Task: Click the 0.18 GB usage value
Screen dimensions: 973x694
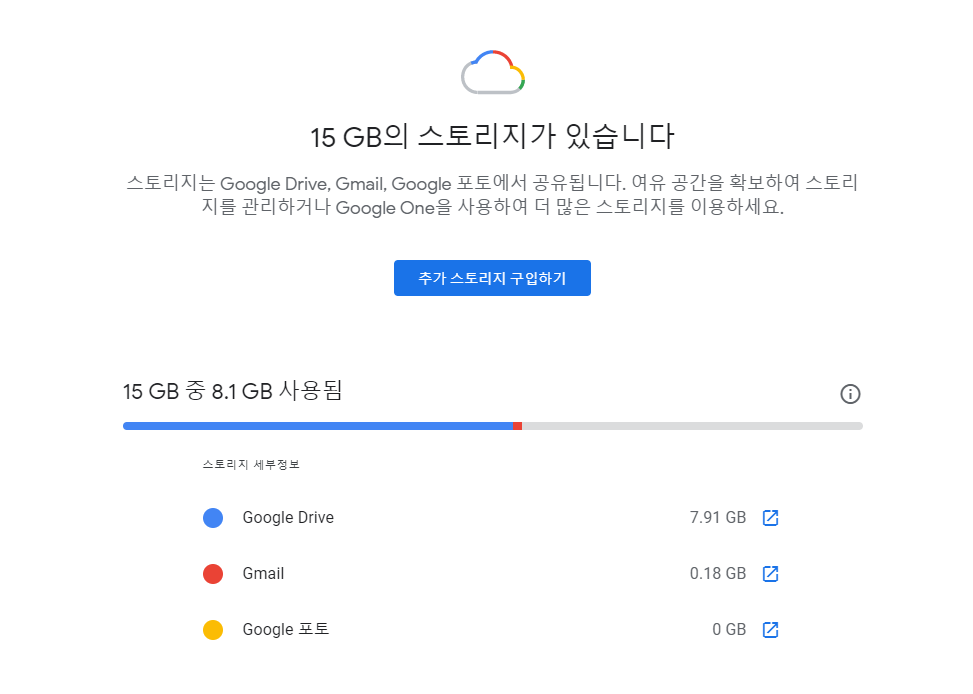Action: [720, 574]
